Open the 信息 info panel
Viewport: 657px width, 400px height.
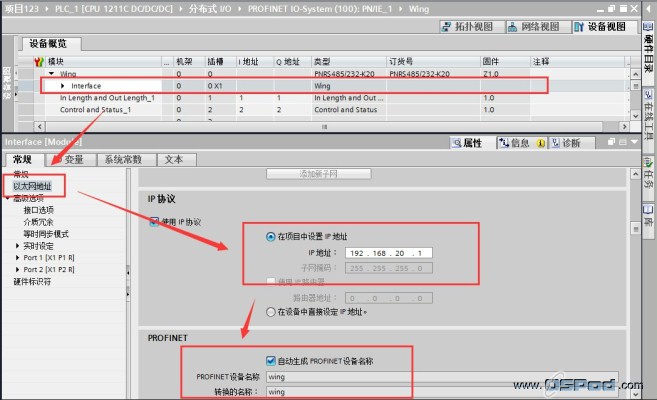(515, 143)
